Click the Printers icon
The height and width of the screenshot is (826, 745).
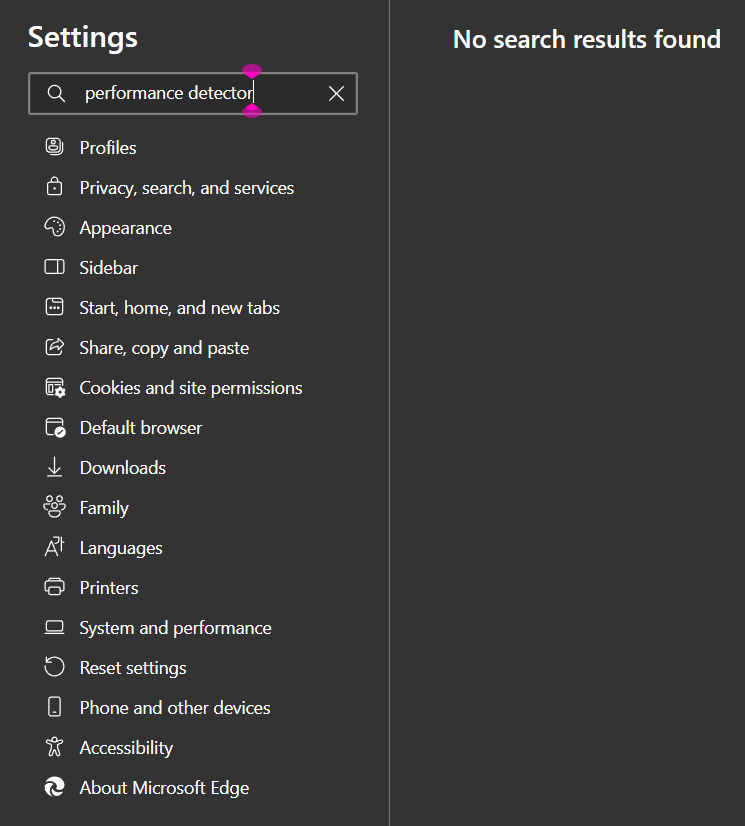point(54,587)
